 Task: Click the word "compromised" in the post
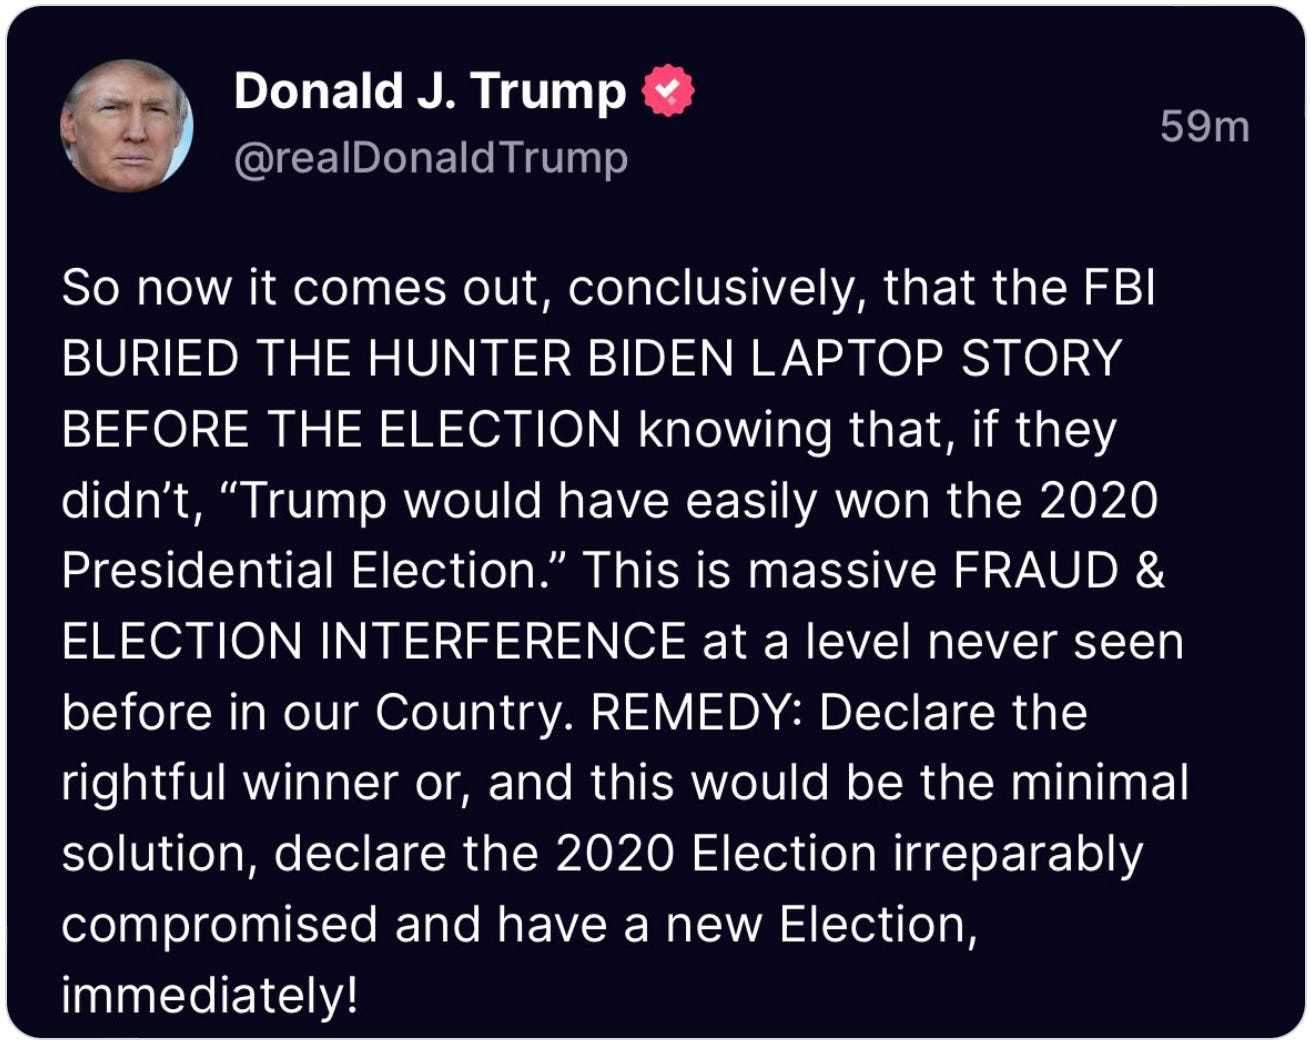click(219, 925)
